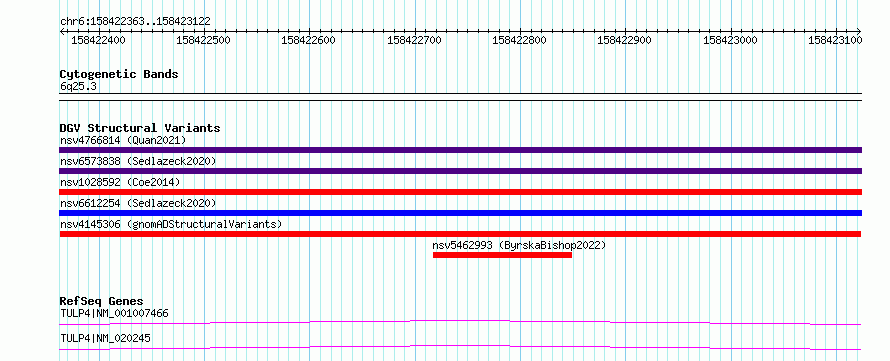The width and height of the screenshot is (890, 361).
Task: Click the 6q25.3 band label
Action: (78, 87)
